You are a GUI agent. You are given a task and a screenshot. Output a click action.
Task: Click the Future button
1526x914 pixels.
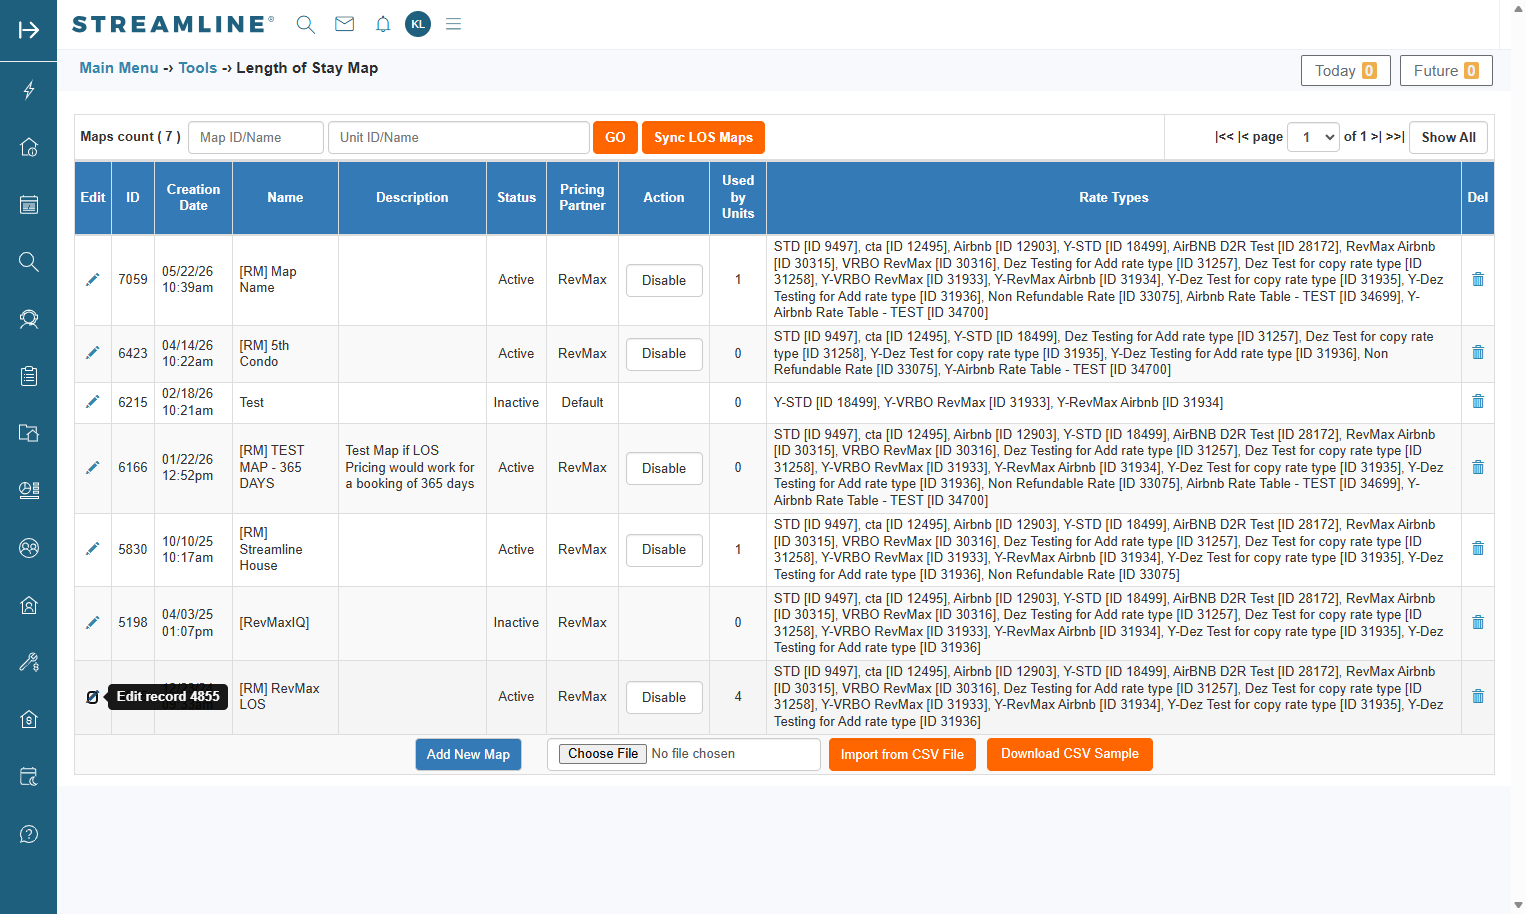tap(1446, 71)
